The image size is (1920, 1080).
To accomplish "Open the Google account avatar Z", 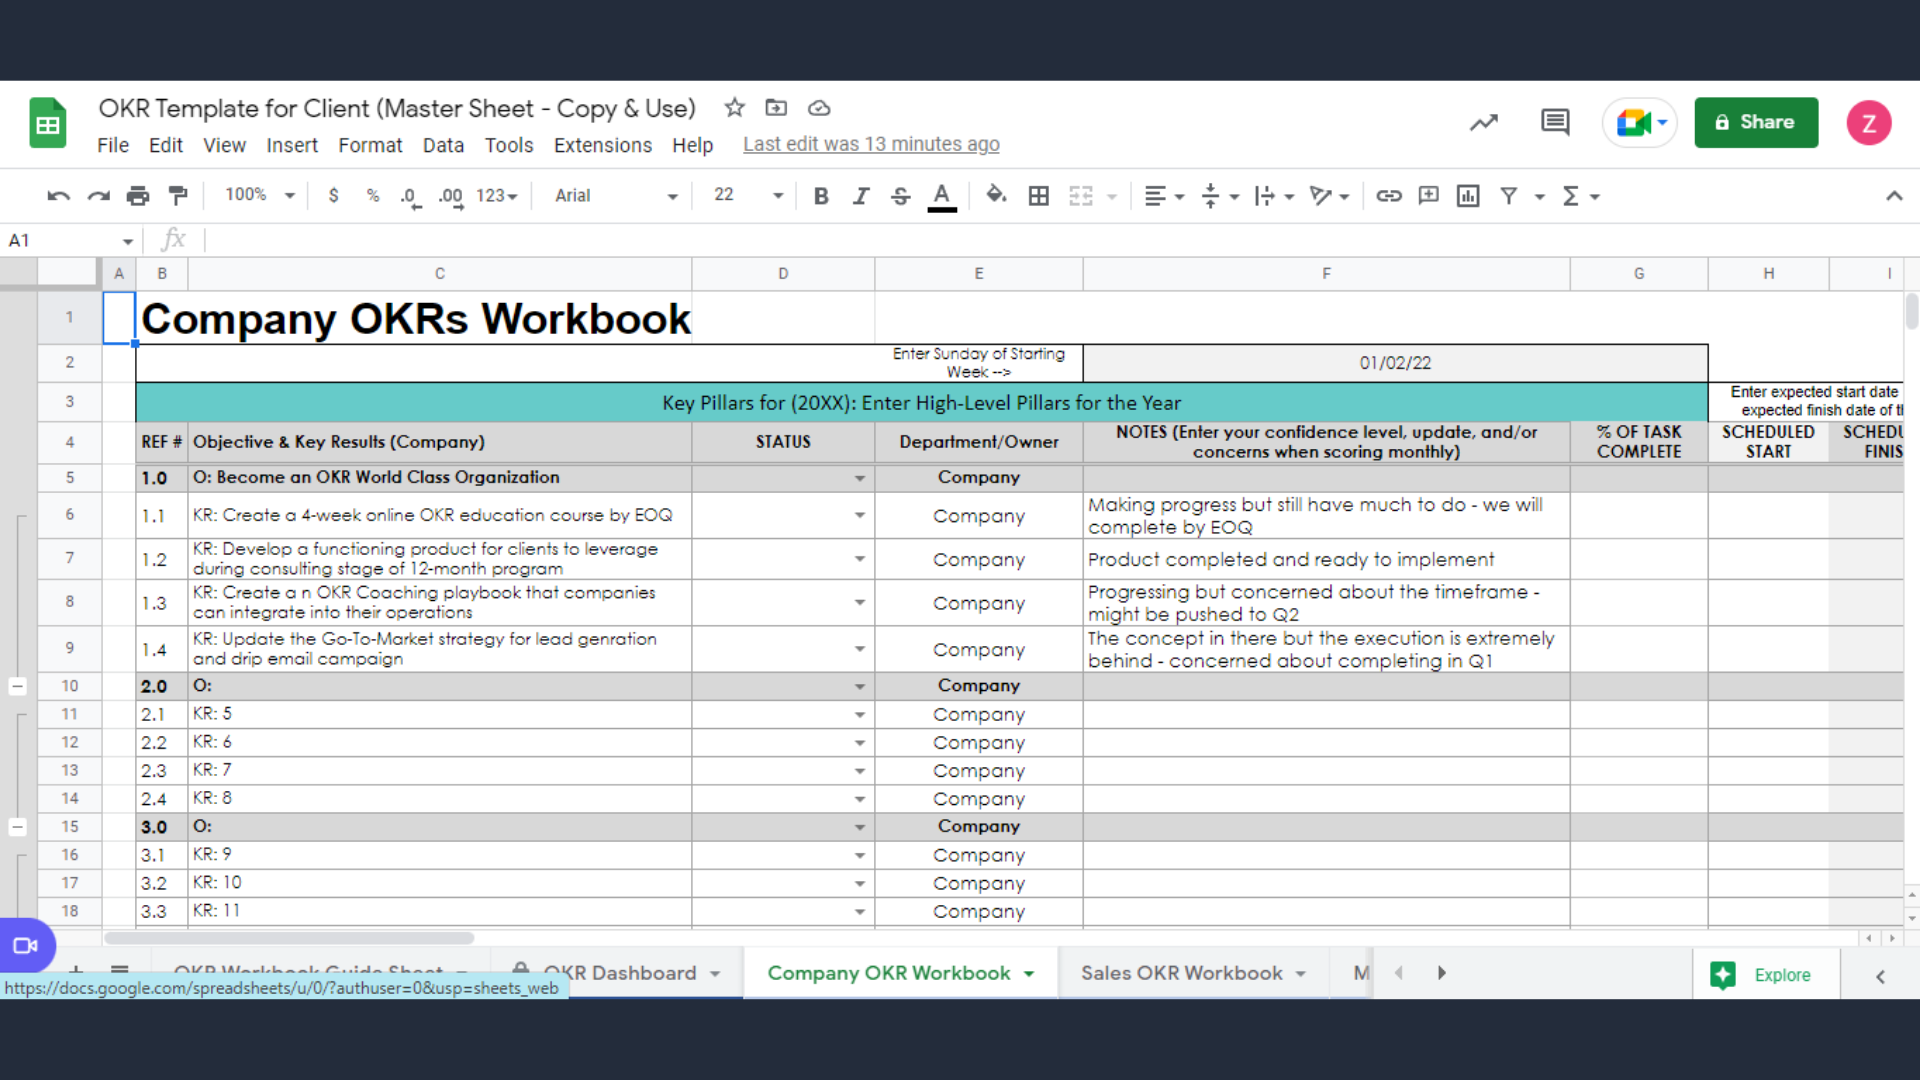I will (1868, 123).
